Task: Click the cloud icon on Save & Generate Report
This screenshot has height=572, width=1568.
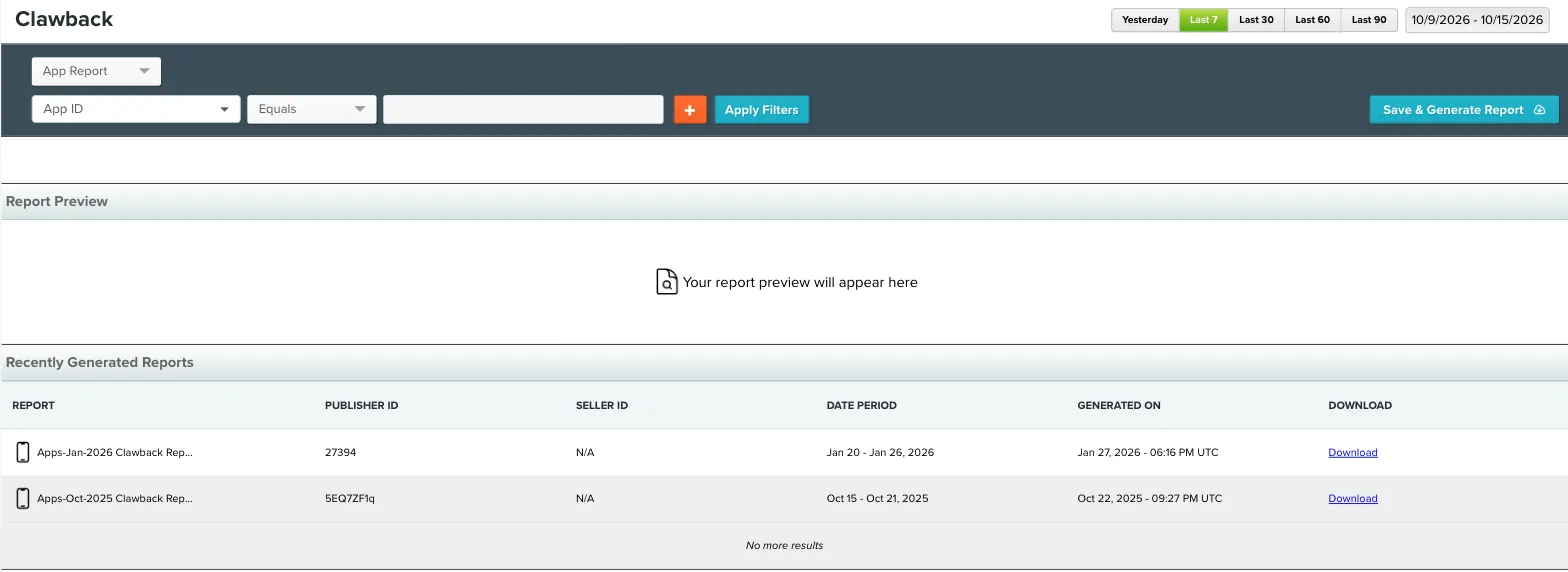Action: click(1539, 110)
